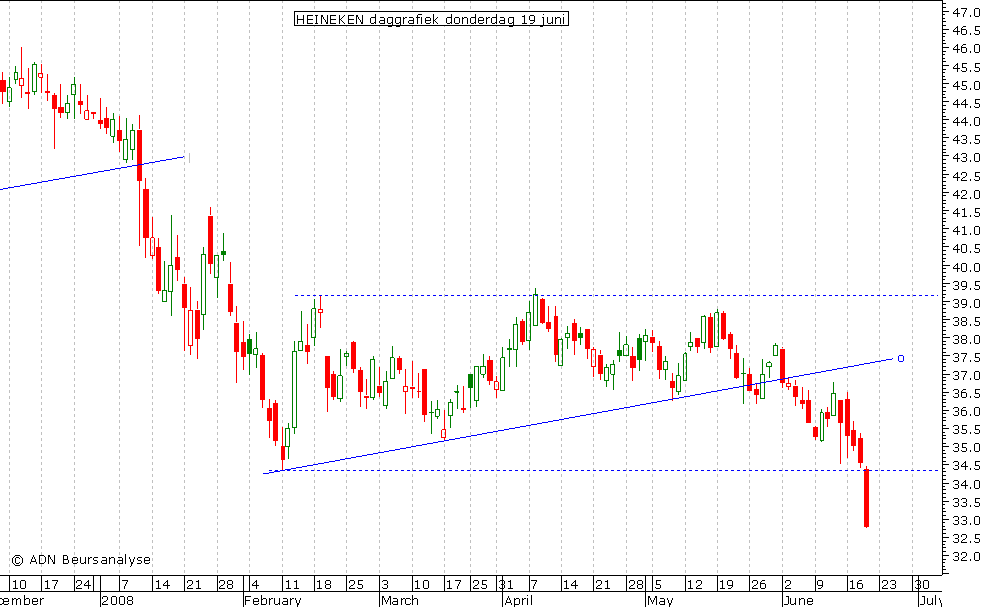
Task: Click date label 11 in February
Action: [x=292, y=584]
